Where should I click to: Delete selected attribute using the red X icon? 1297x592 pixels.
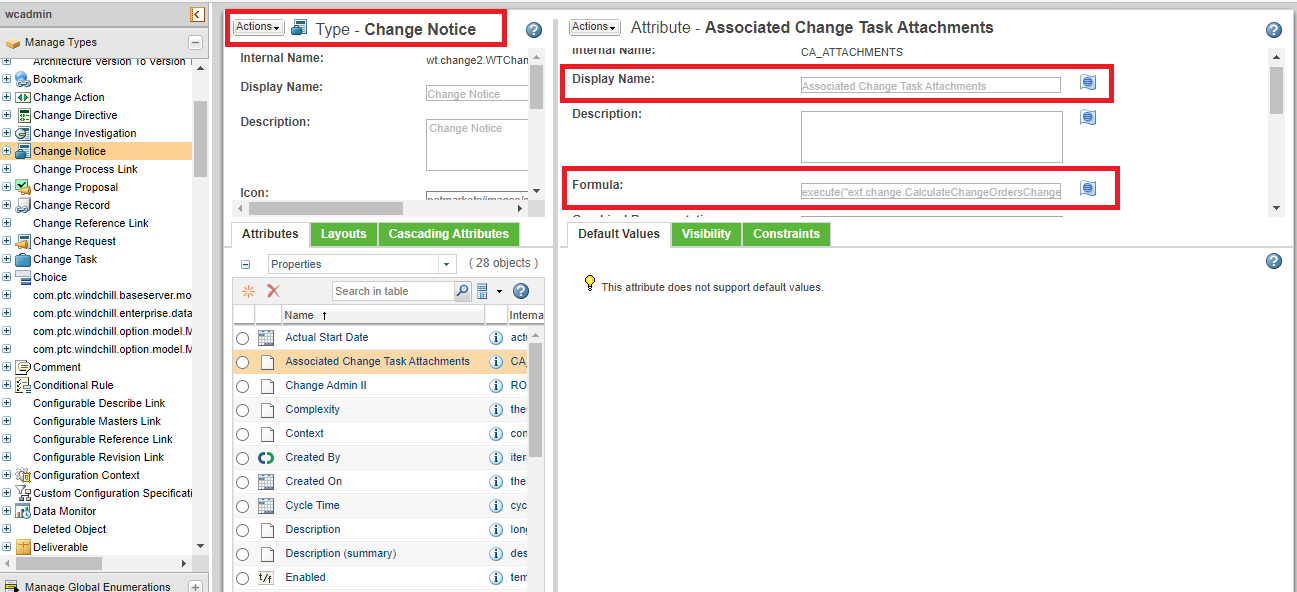(272, 290)
